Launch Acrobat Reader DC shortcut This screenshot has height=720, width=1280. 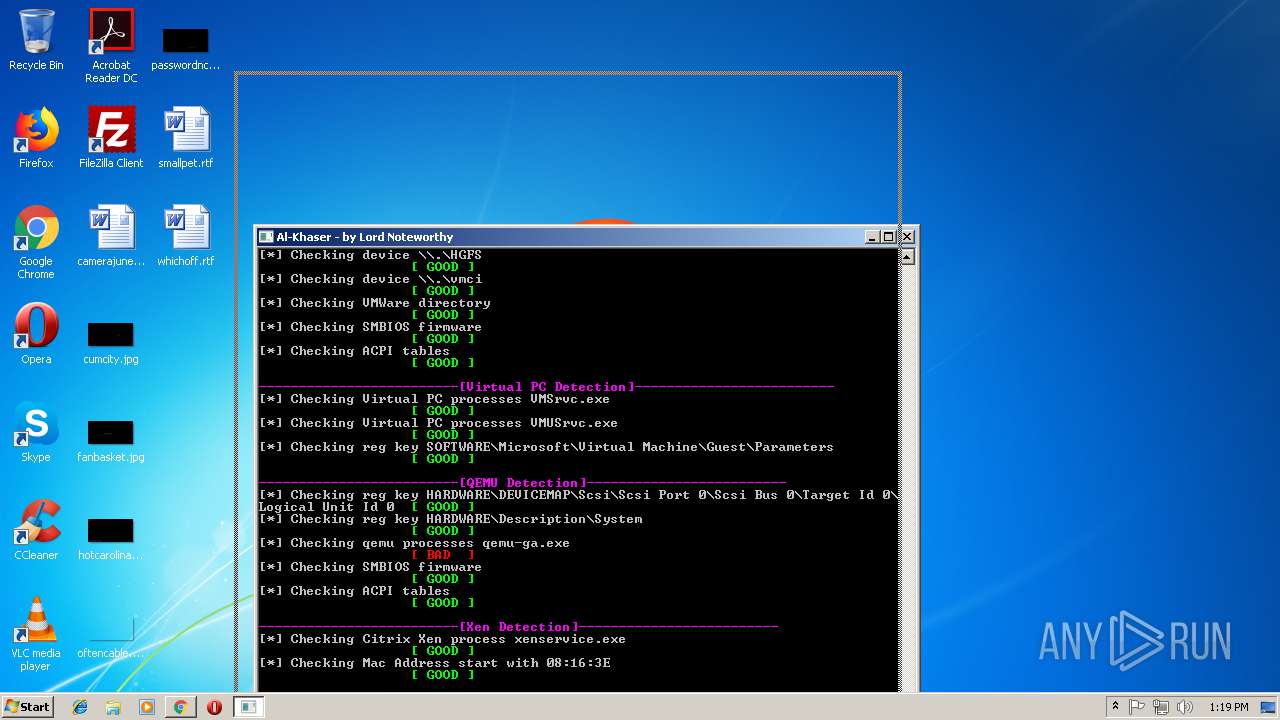coord(111,45)
